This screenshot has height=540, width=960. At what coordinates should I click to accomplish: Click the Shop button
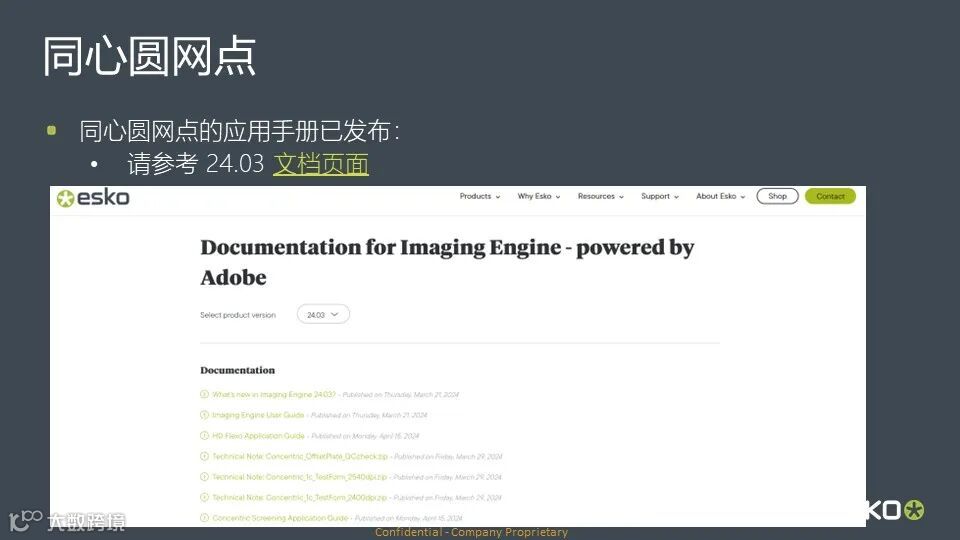[x=778, y=197]
